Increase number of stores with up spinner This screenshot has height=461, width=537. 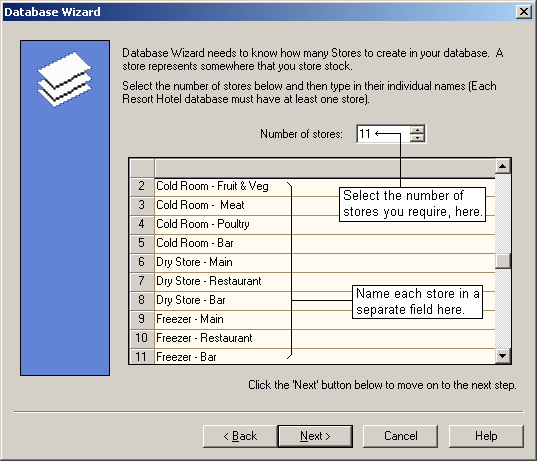pyautogui.click(x=417, y=130)
